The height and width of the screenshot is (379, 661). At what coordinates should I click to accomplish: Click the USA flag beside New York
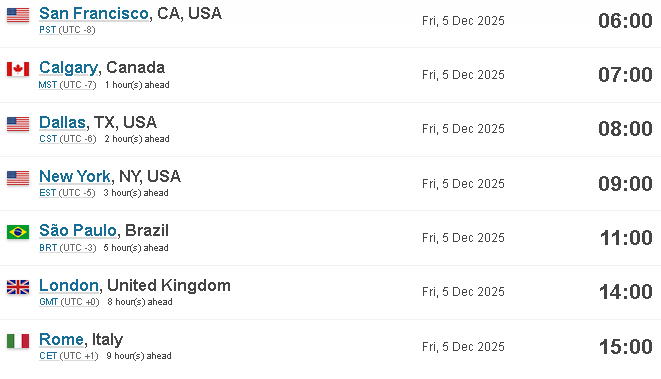(18, 178)
